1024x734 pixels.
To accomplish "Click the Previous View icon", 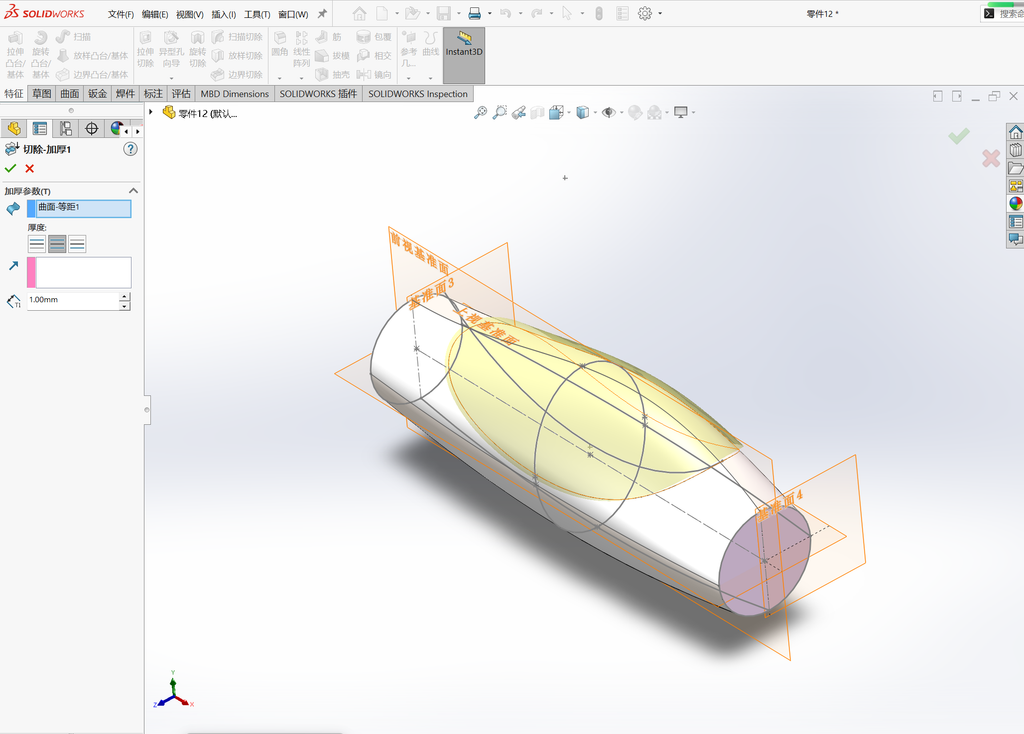I will [x=519, y=112].
